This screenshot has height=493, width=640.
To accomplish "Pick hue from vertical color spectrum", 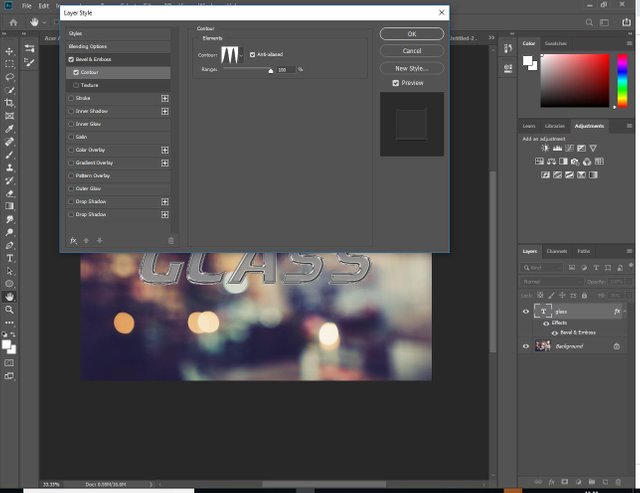I will click(x=622, y=81).
